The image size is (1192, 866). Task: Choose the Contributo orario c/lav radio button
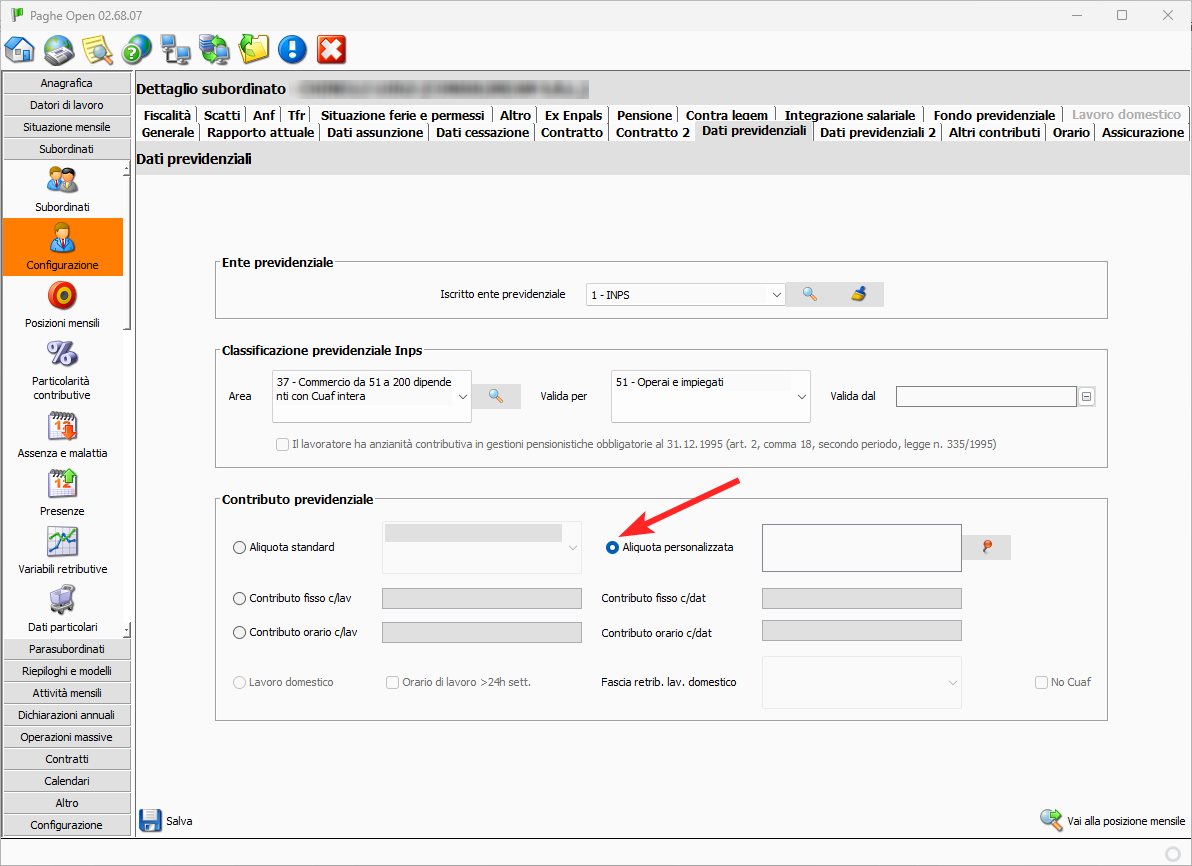click(239, 632)
